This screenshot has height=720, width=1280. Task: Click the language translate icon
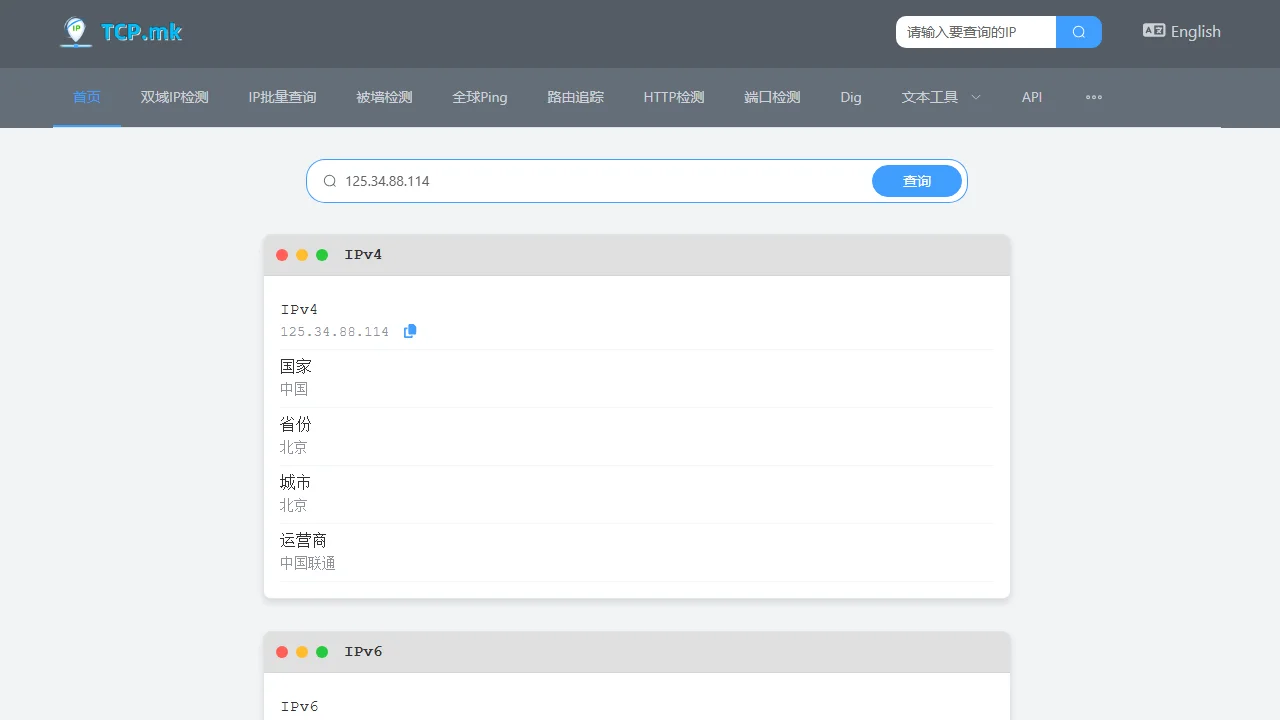tap(1153, 31)
